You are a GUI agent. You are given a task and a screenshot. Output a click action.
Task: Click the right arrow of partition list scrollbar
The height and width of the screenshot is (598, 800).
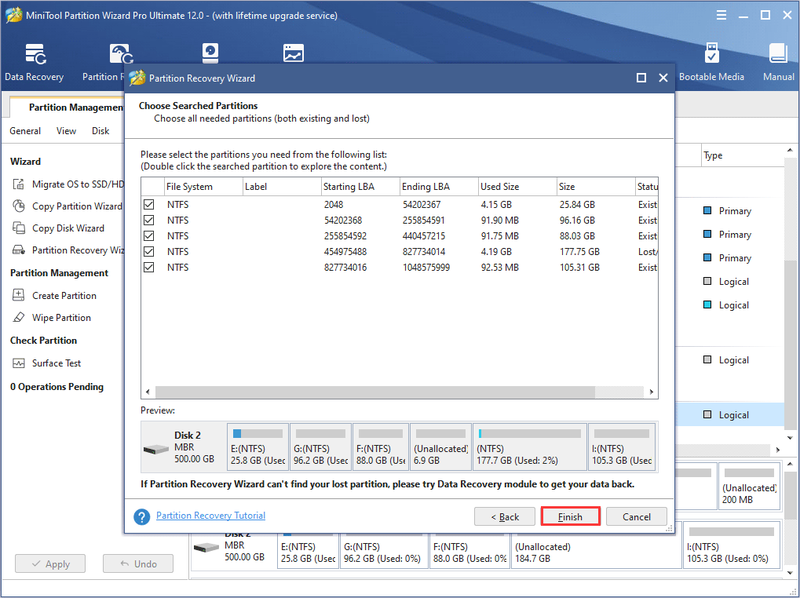652,392
